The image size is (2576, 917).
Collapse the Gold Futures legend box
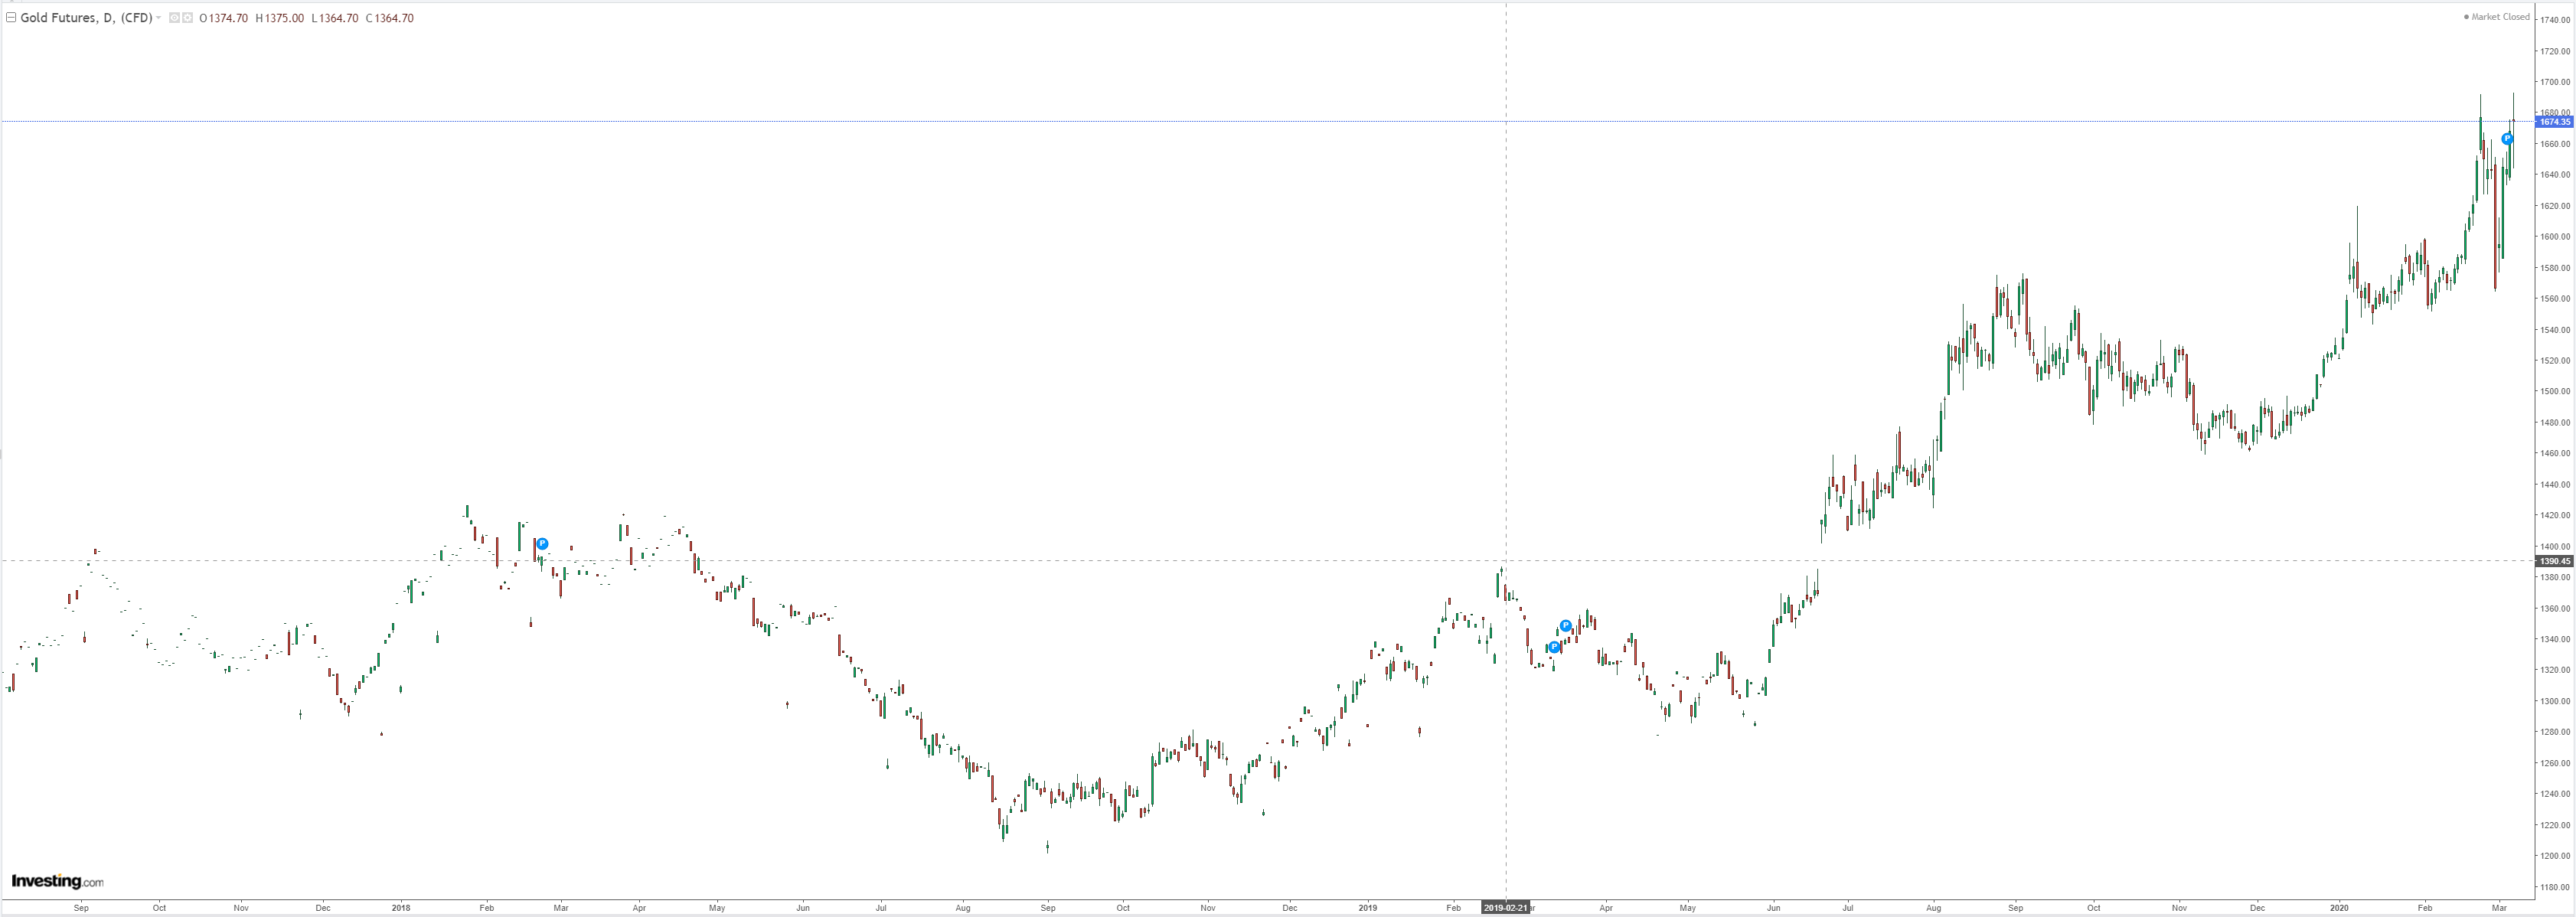[x=11, y=18]
